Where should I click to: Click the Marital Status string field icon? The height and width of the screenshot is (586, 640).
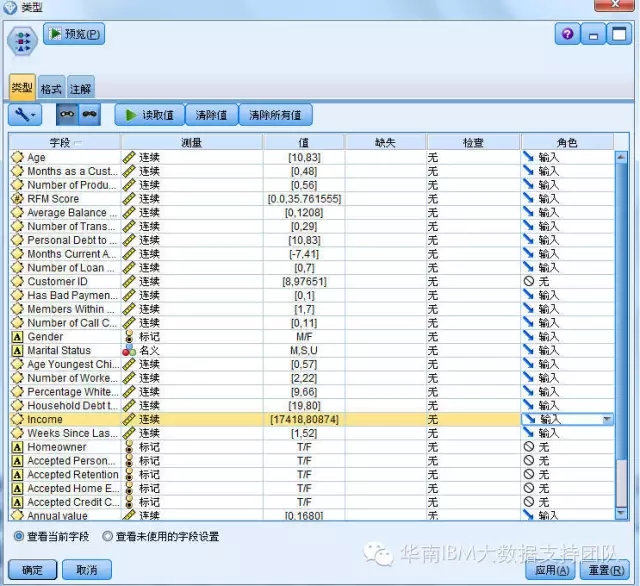coord(17,351)
